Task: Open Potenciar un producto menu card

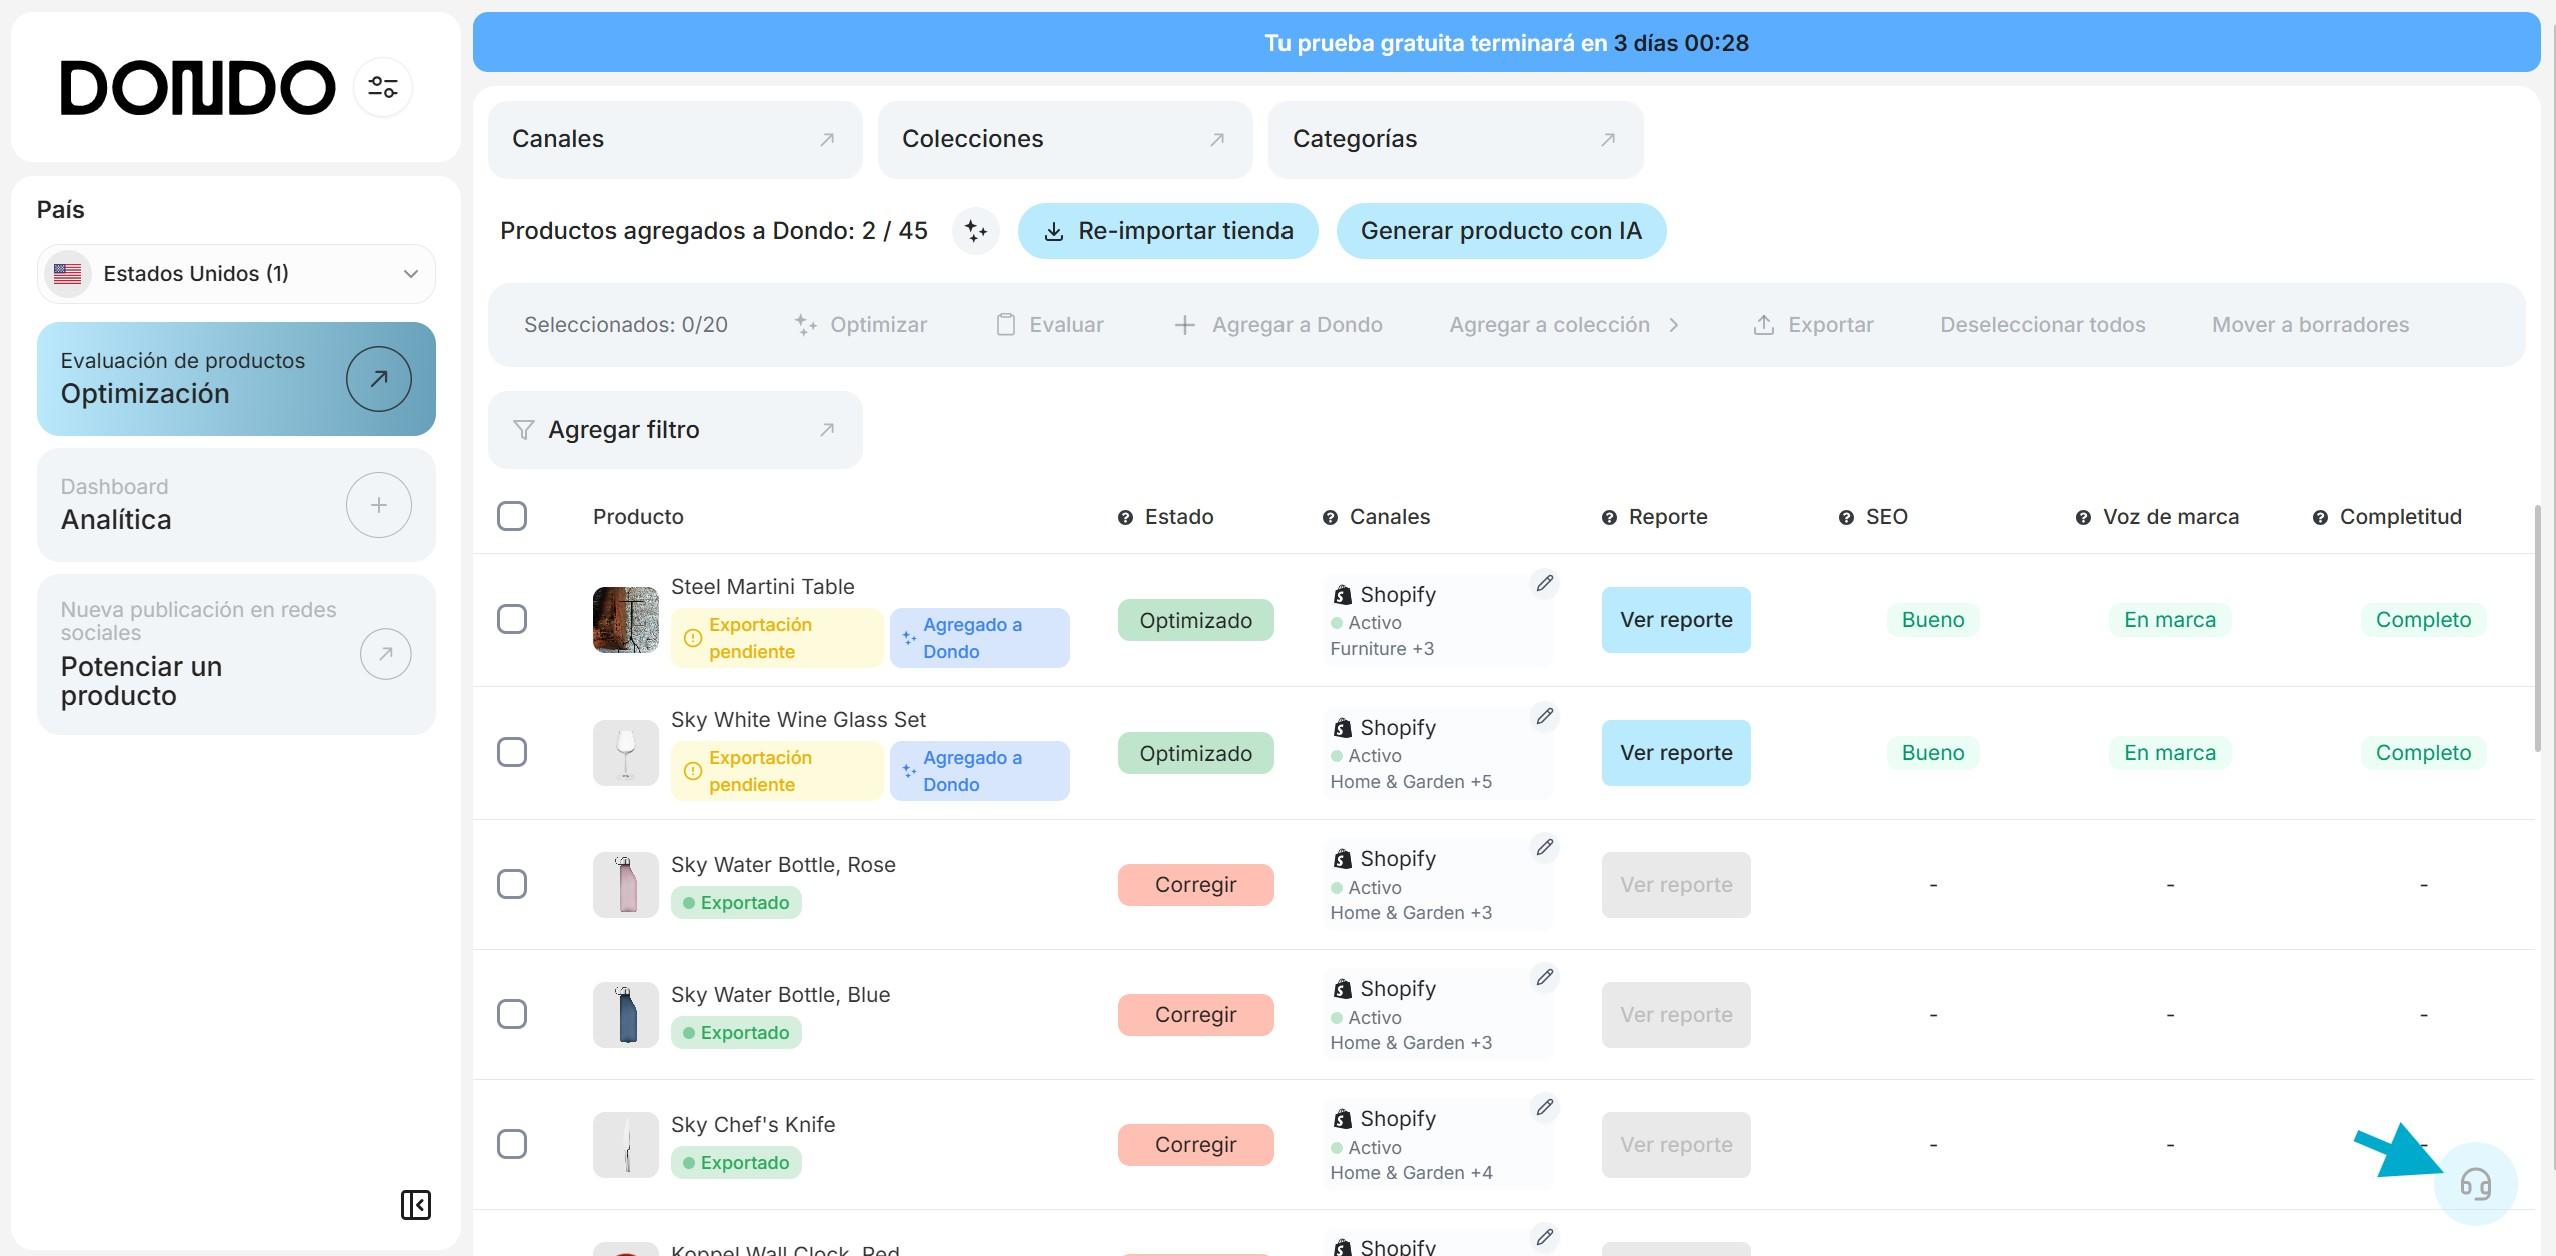Action: (x=236, y=653)
